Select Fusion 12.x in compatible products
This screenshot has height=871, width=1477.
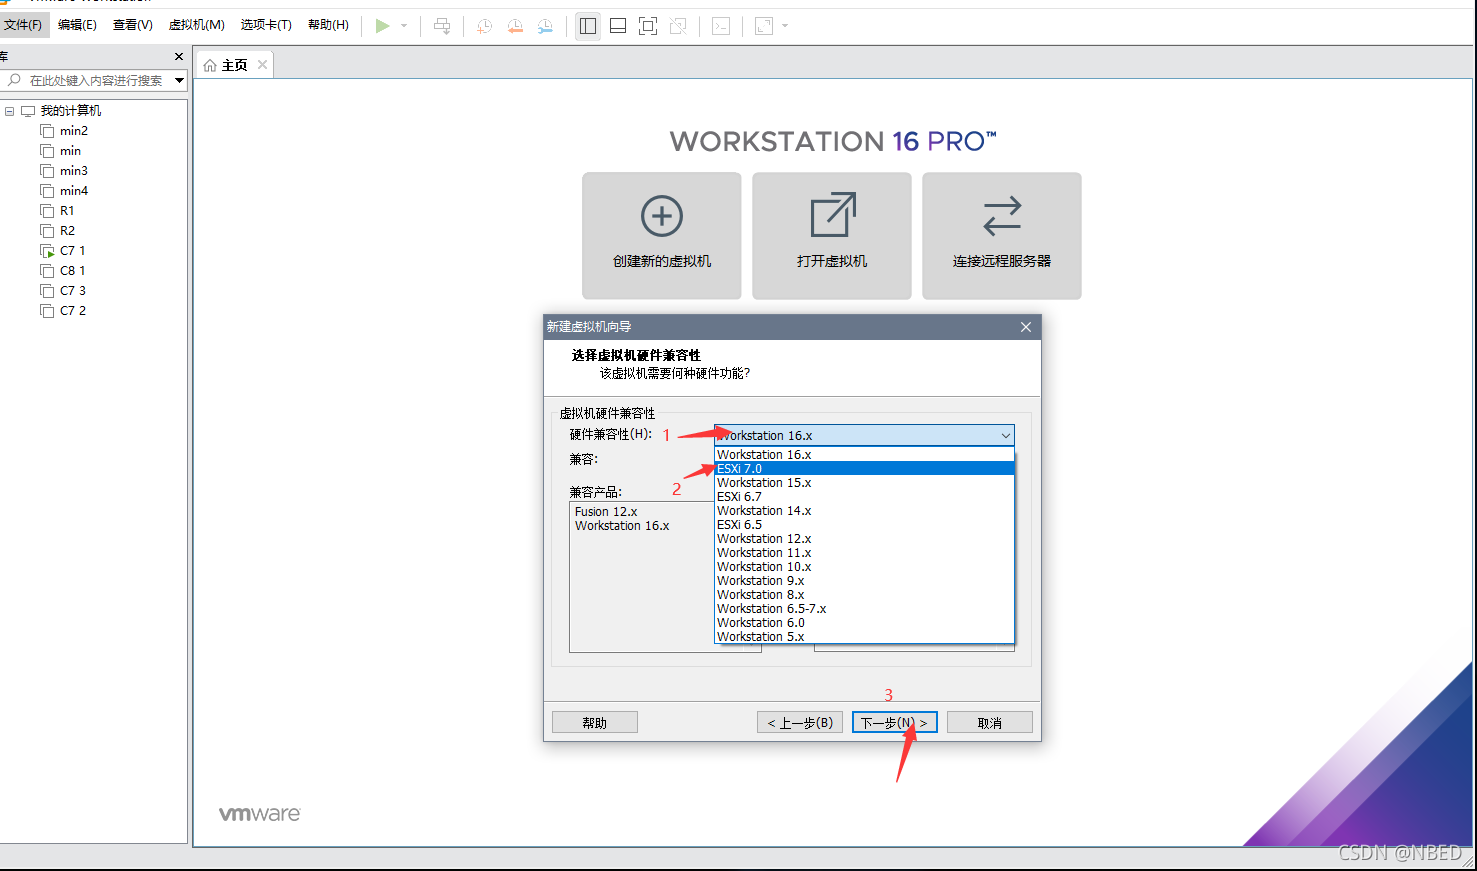606,511
